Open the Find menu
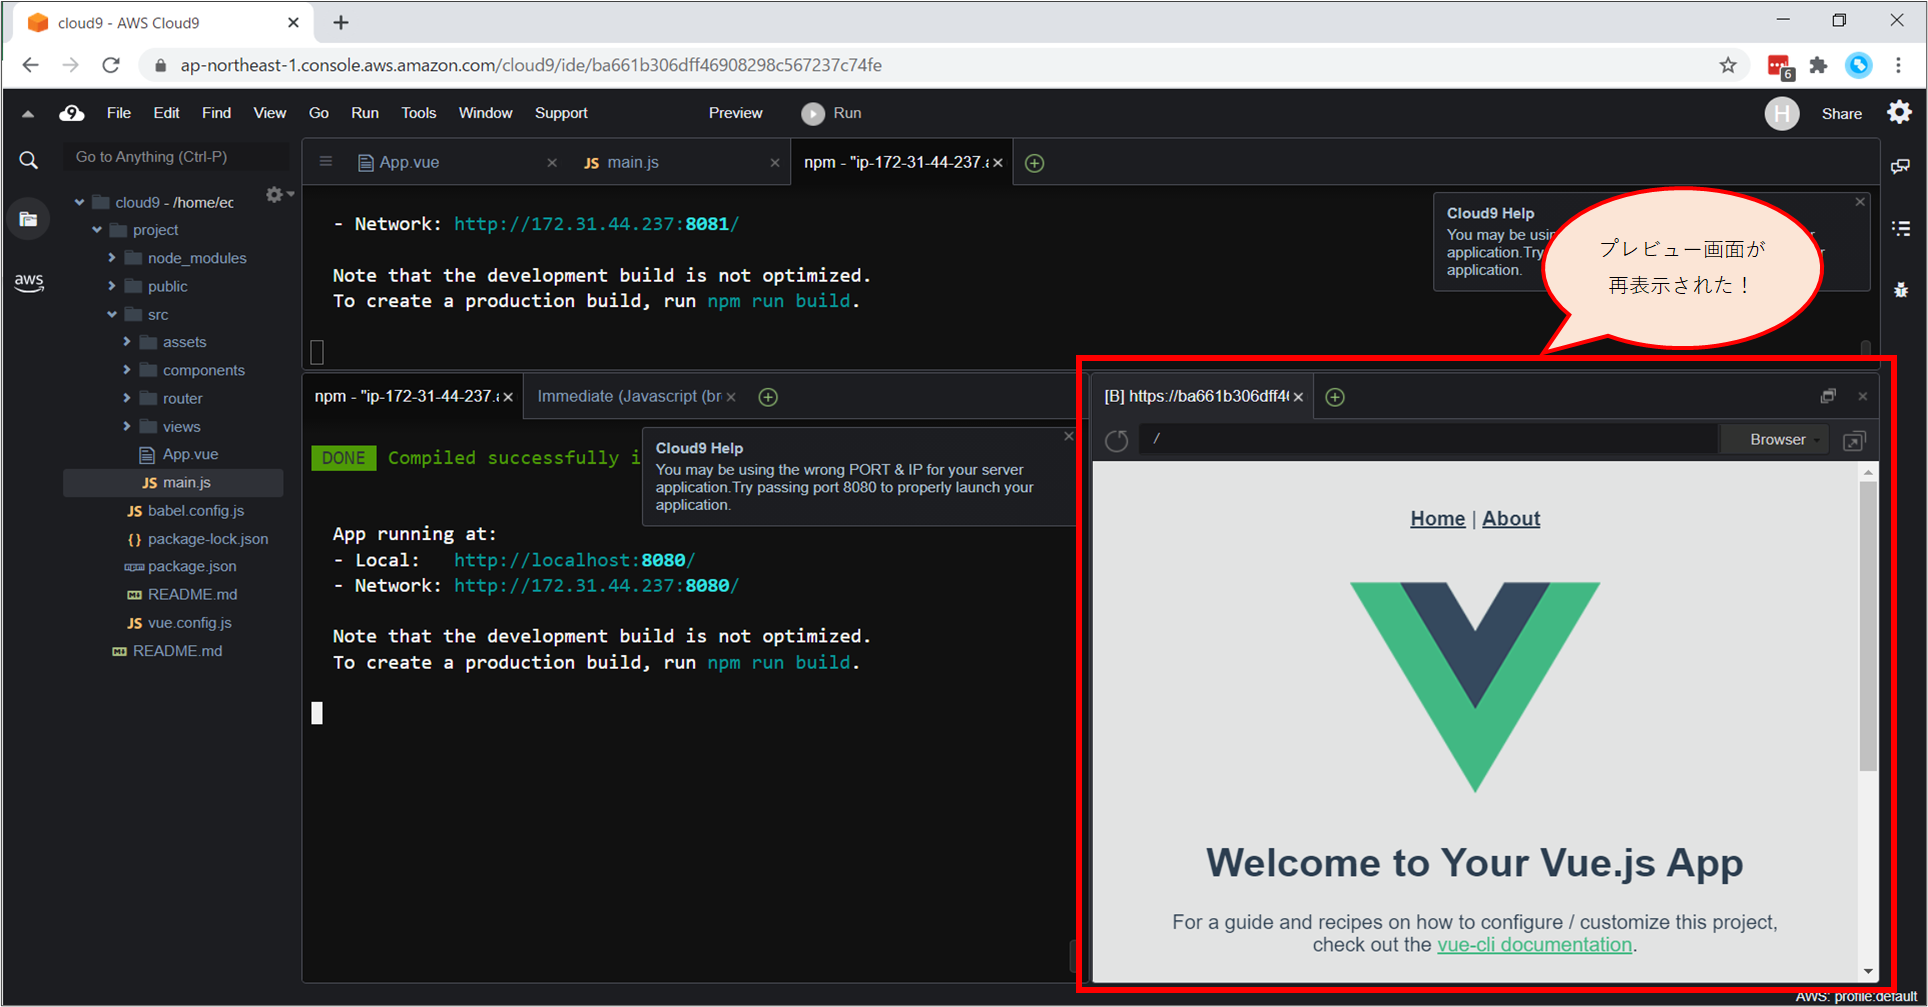 (216, 113)
